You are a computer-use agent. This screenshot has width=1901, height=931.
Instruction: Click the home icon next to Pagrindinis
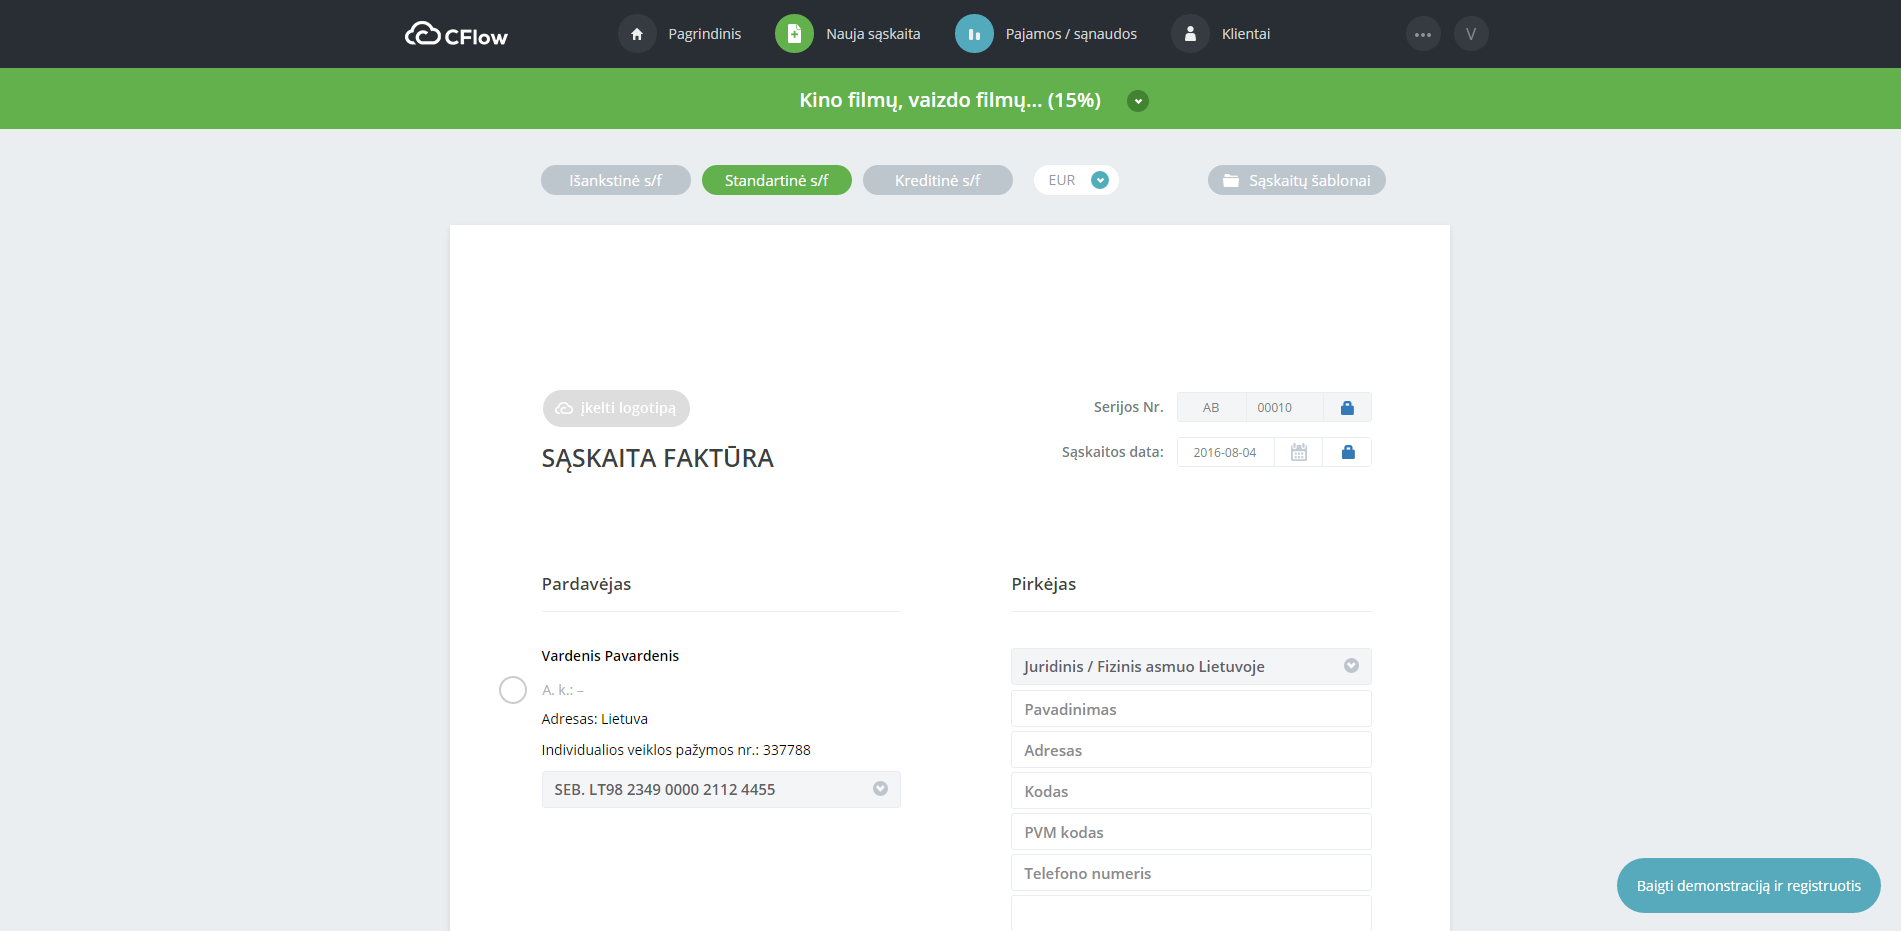637,34
